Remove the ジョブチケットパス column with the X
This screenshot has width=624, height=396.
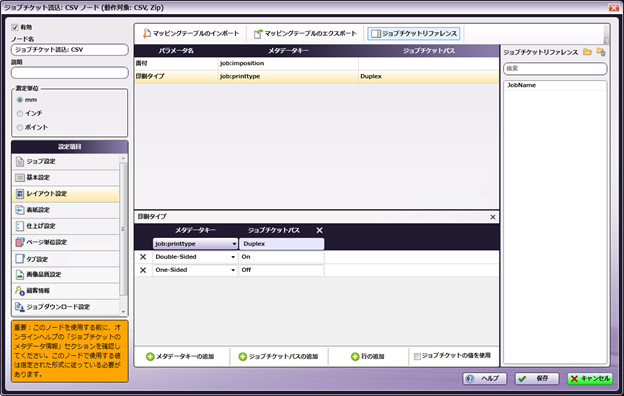pos(319,230)
